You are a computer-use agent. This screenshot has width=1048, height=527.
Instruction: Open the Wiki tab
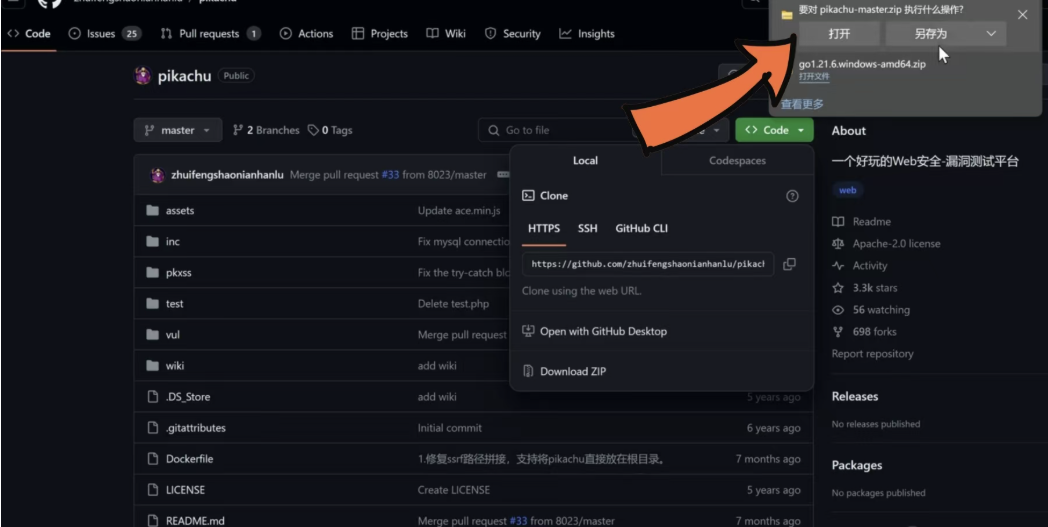[x=446, y=33]
